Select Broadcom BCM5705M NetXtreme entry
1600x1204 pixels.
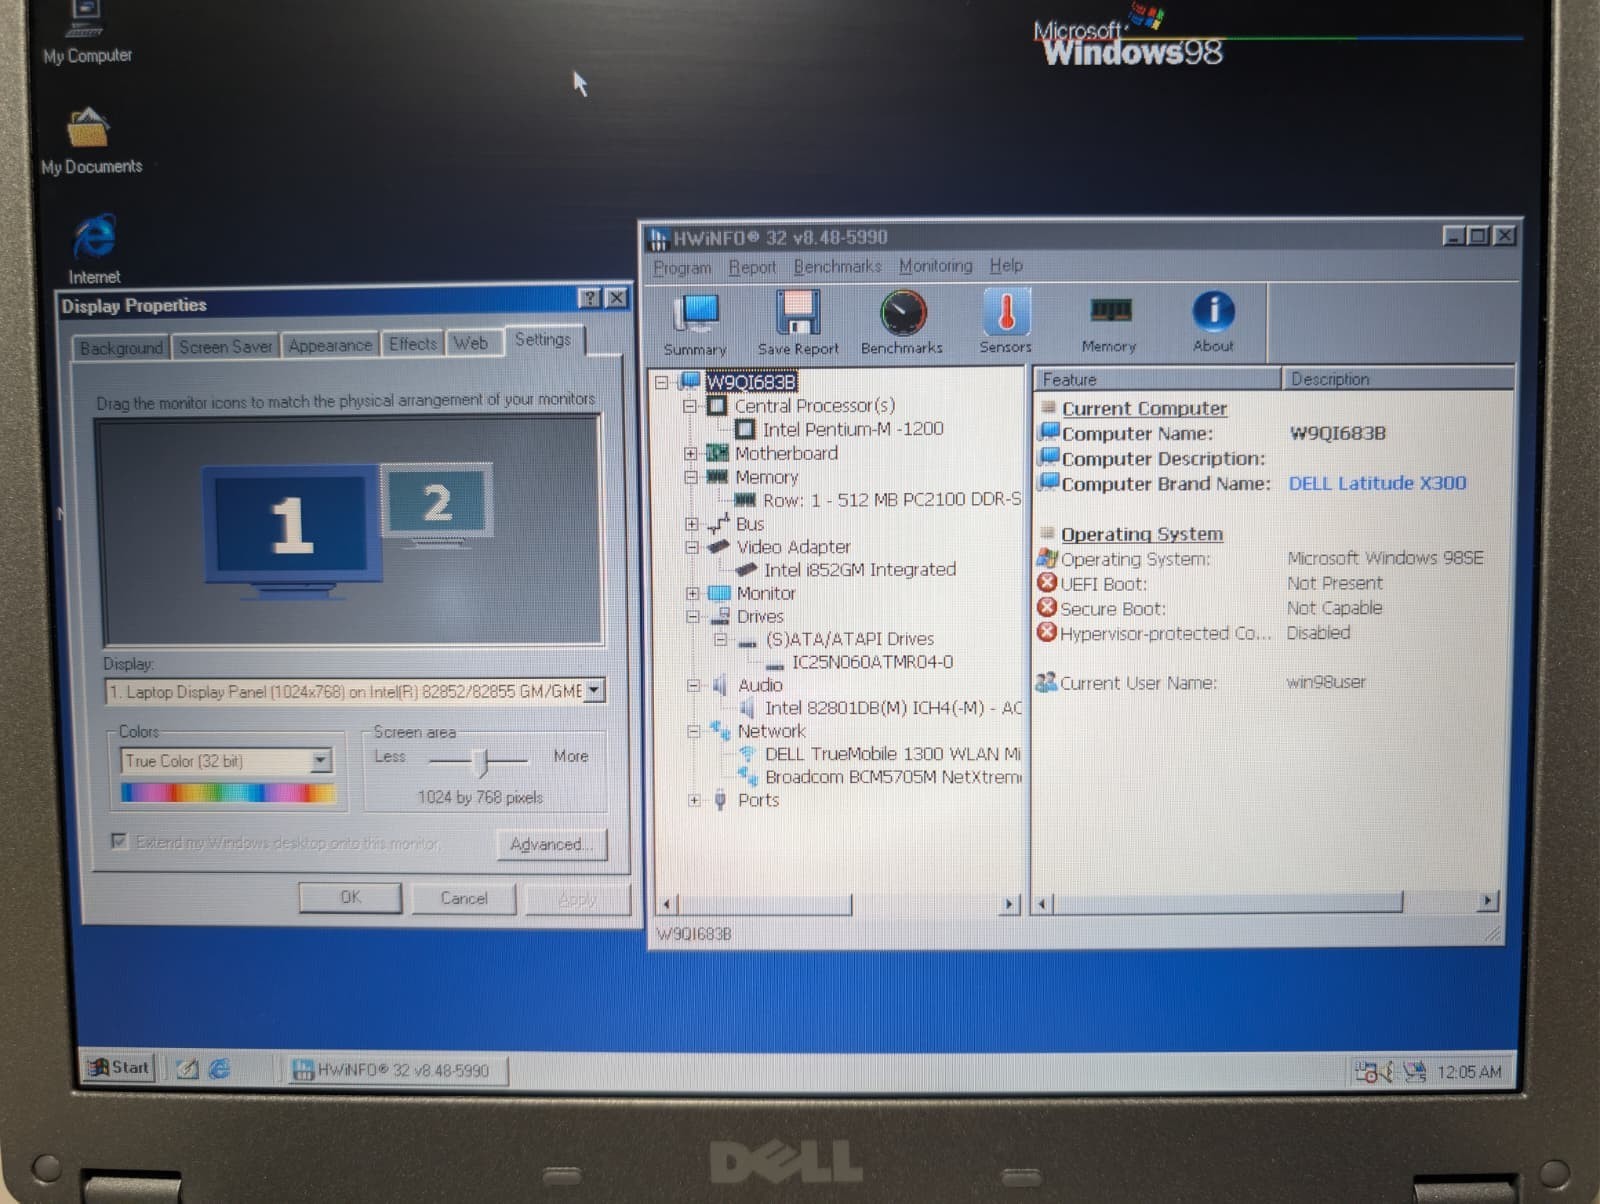point(893,777)
